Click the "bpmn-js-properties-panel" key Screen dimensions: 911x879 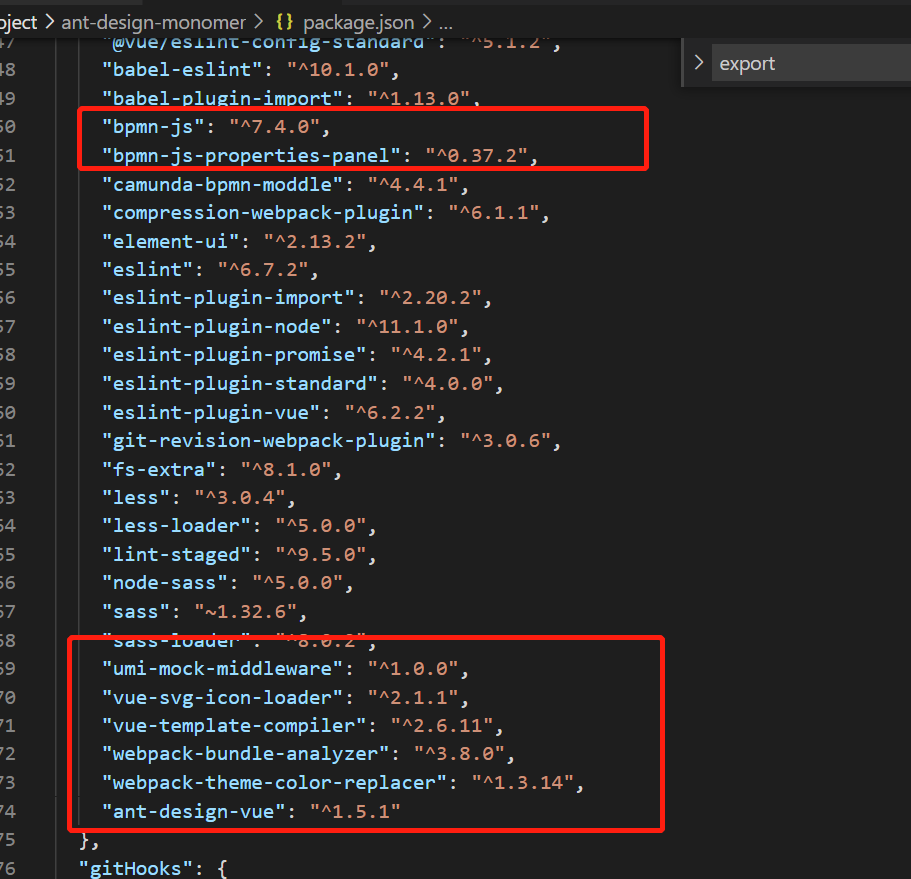coord(252,156)
